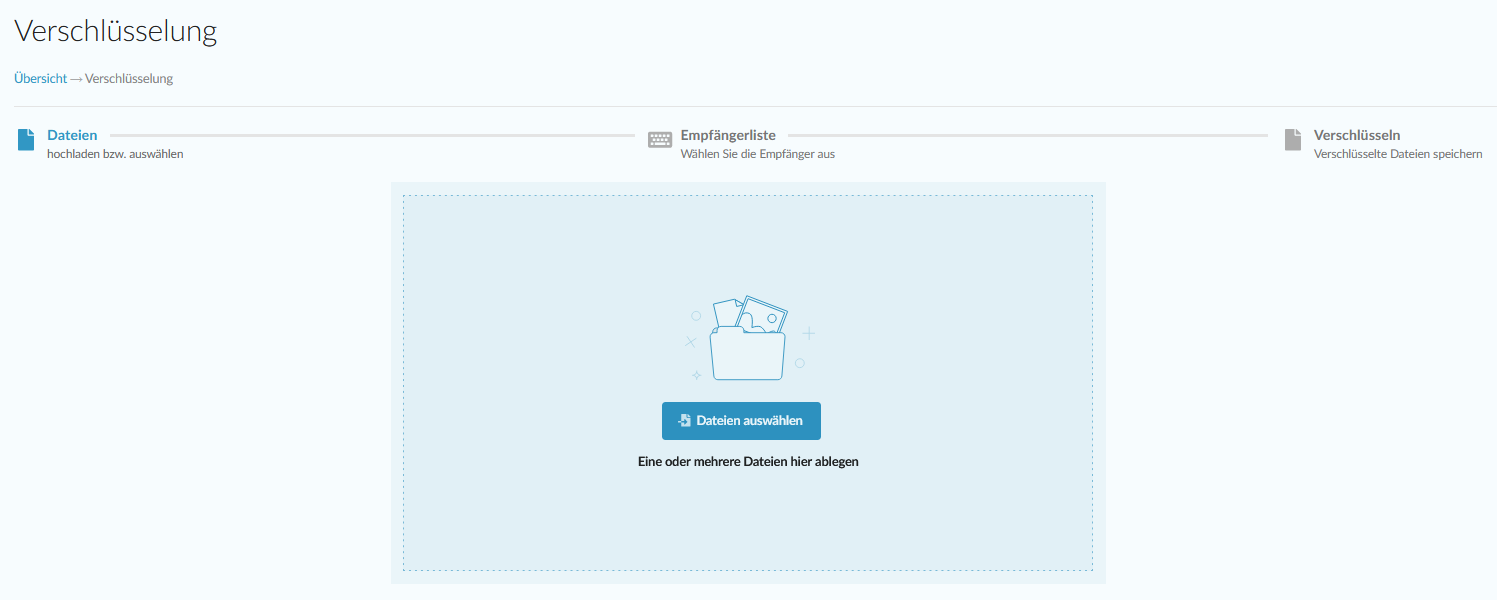
Task: Click the keyboard icon beside Empfängerliste
Action: (660, 140)
